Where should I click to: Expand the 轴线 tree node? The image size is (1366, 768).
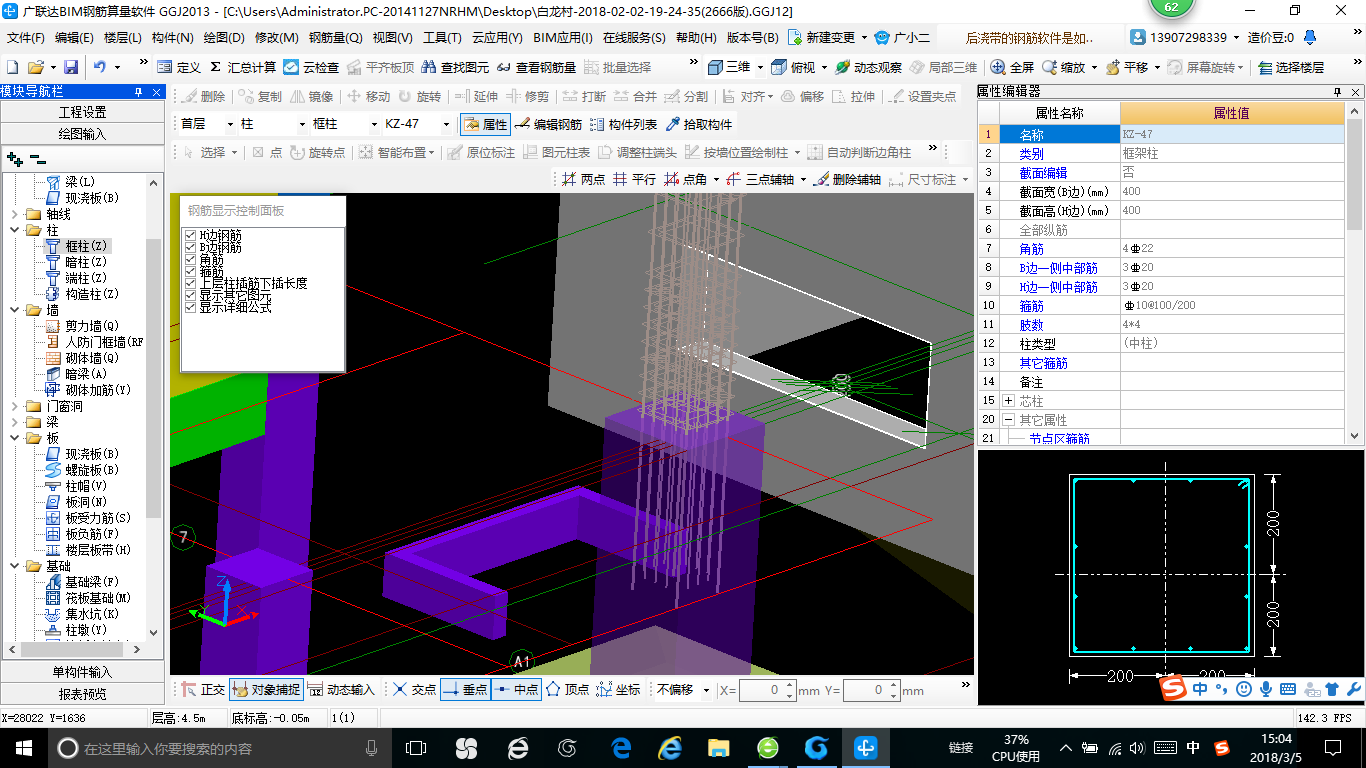14,214
